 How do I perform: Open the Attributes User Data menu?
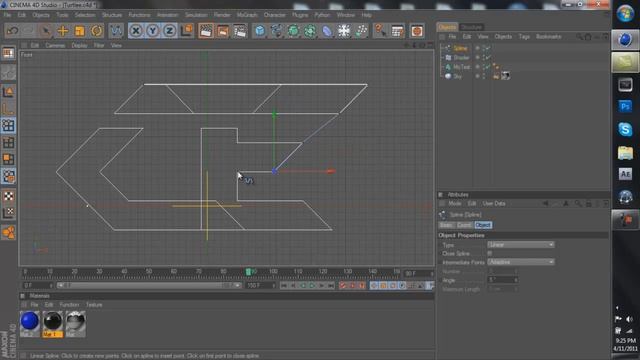click(x=494, y=203)
